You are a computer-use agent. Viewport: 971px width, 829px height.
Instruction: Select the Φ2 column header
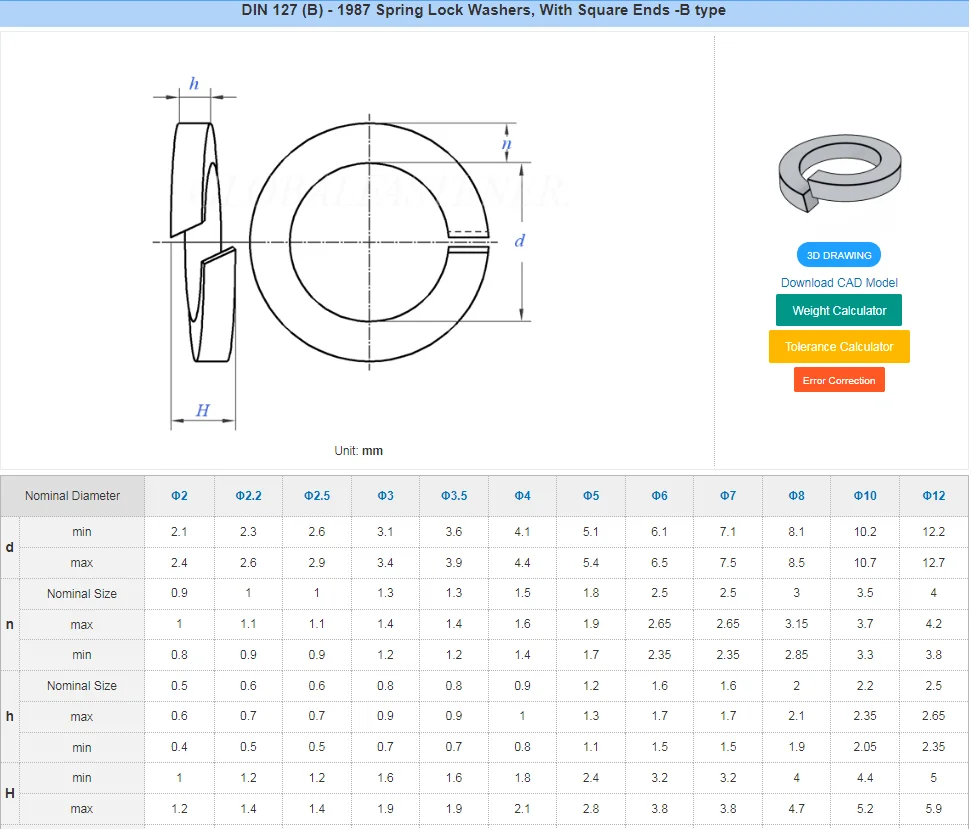click(179, 496)
